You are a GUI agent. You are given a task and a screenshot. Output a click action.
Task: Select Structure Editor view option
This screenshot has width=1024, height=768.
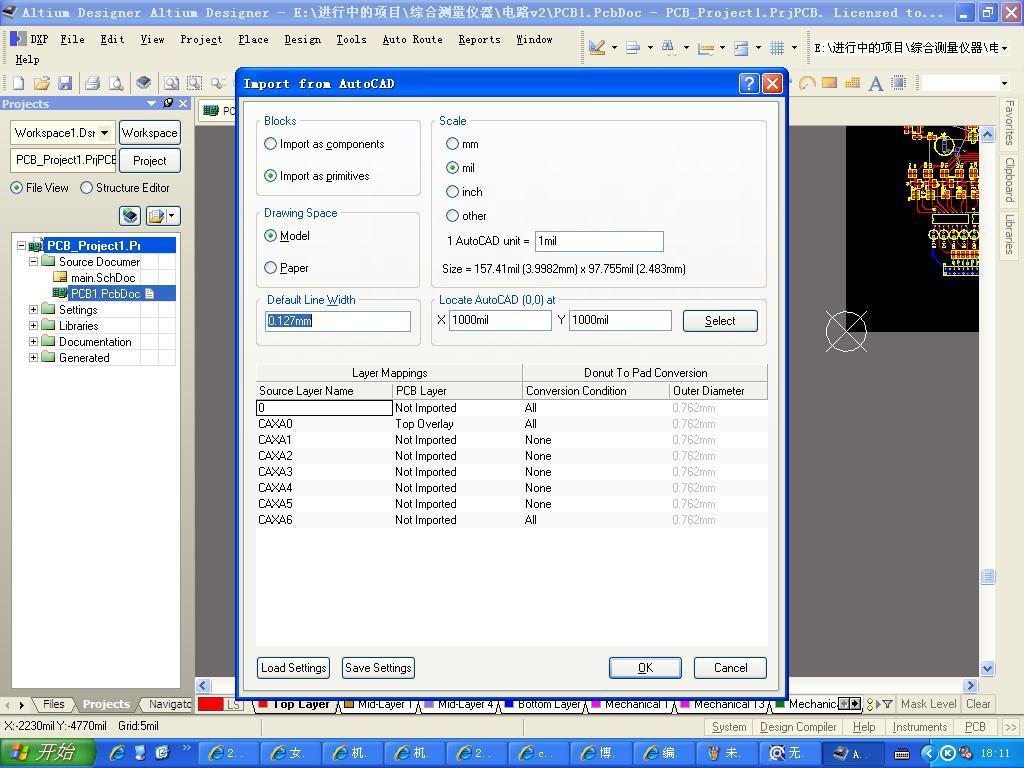(125, 187)
